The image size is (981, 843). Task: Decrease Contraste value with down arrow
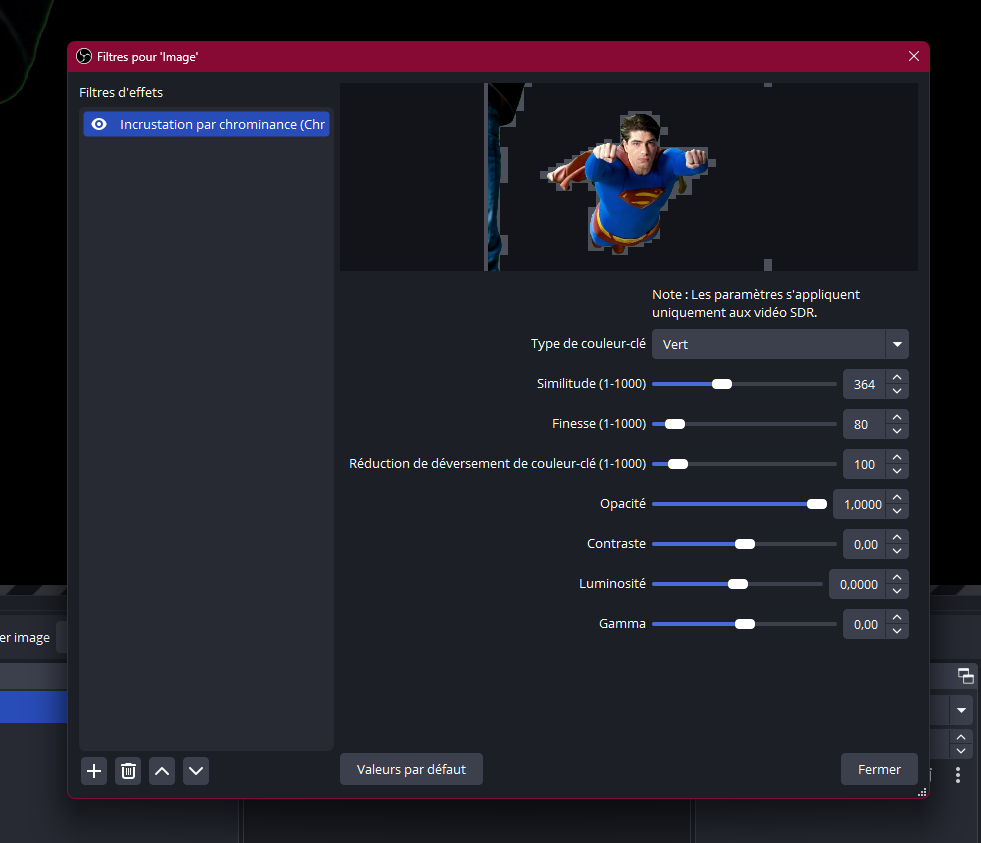[x=897, y=551]
